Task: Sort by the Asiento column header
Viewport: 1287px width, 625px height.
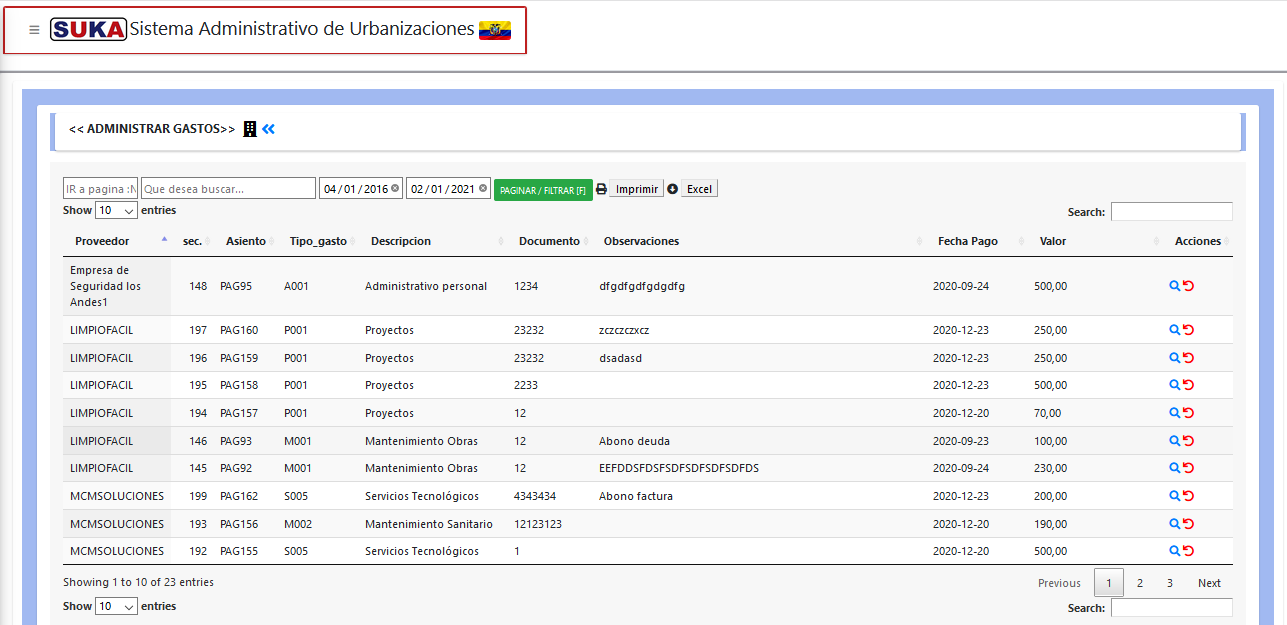Action: coord(246,241)
